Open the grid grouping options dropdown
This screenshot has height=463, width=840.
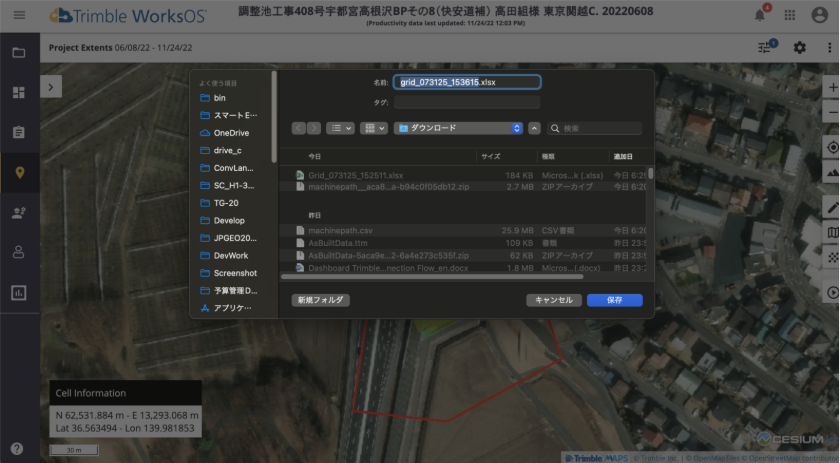[x=375, y=128]
